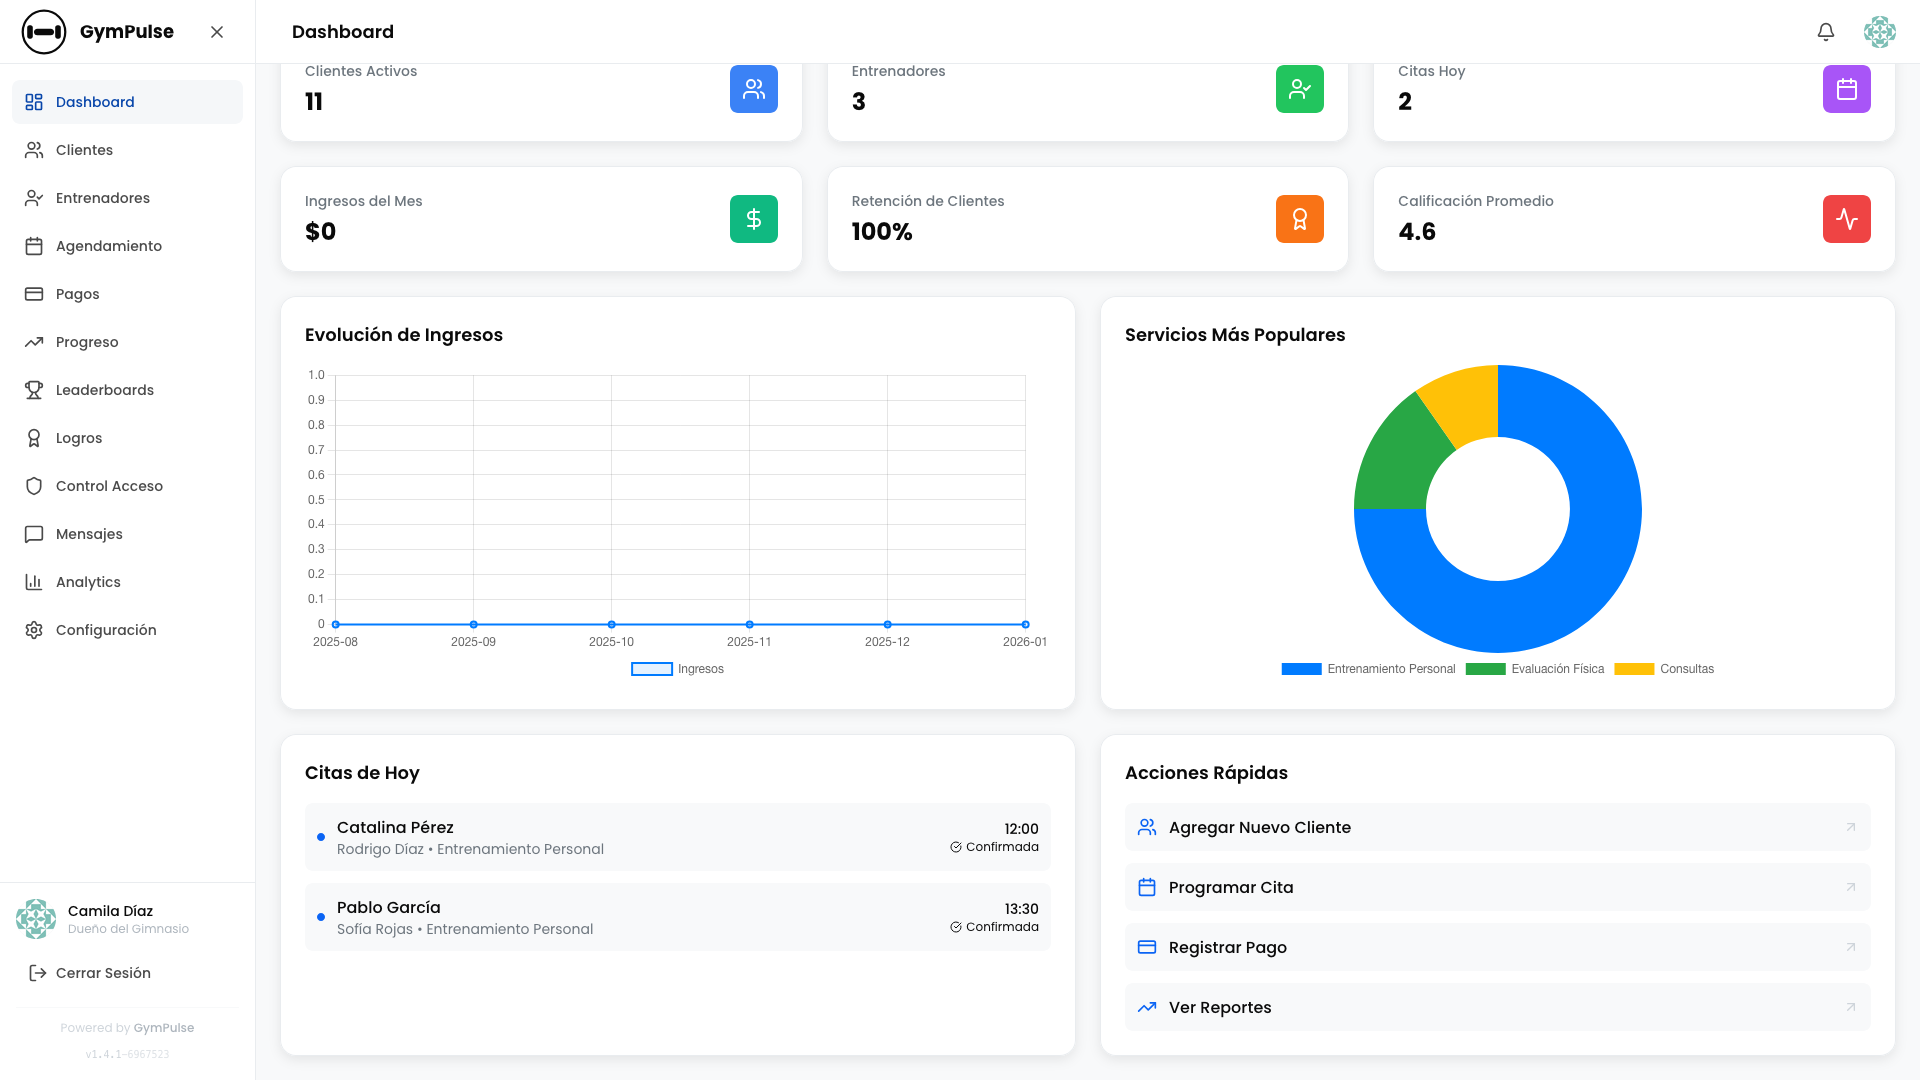Navigate to the Agendamiento section

109,245
